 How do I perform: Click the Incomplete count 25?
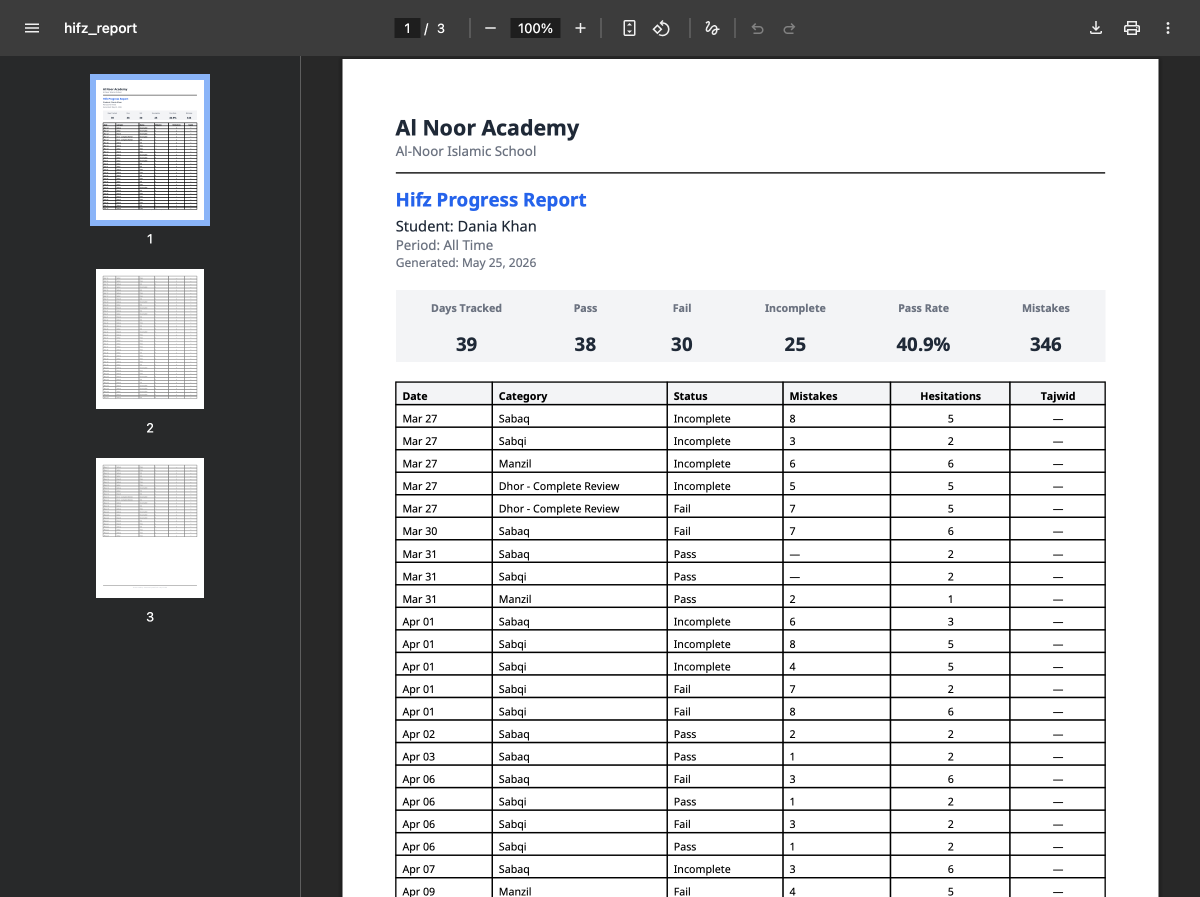[795, 344]
